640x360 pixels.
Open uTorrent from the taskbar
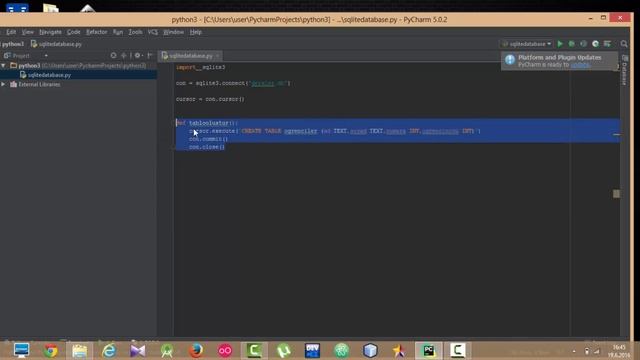(x=283, y=351)
